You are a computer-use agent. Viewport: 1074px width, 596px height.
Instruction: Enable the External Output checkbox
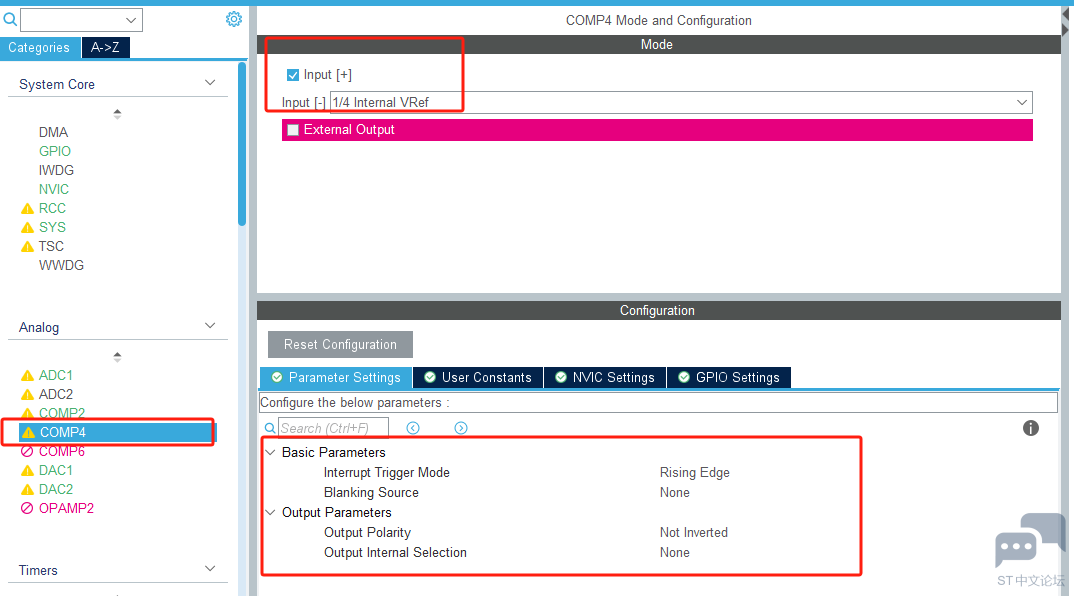pos(293,130)
